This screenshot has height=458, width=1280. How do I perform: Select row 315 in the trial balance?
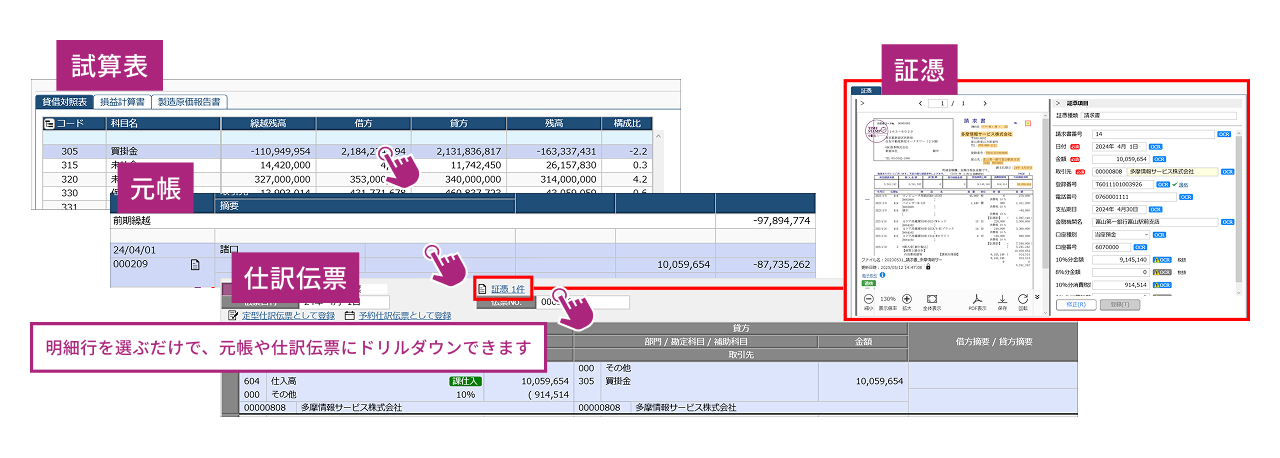(346, 165)
